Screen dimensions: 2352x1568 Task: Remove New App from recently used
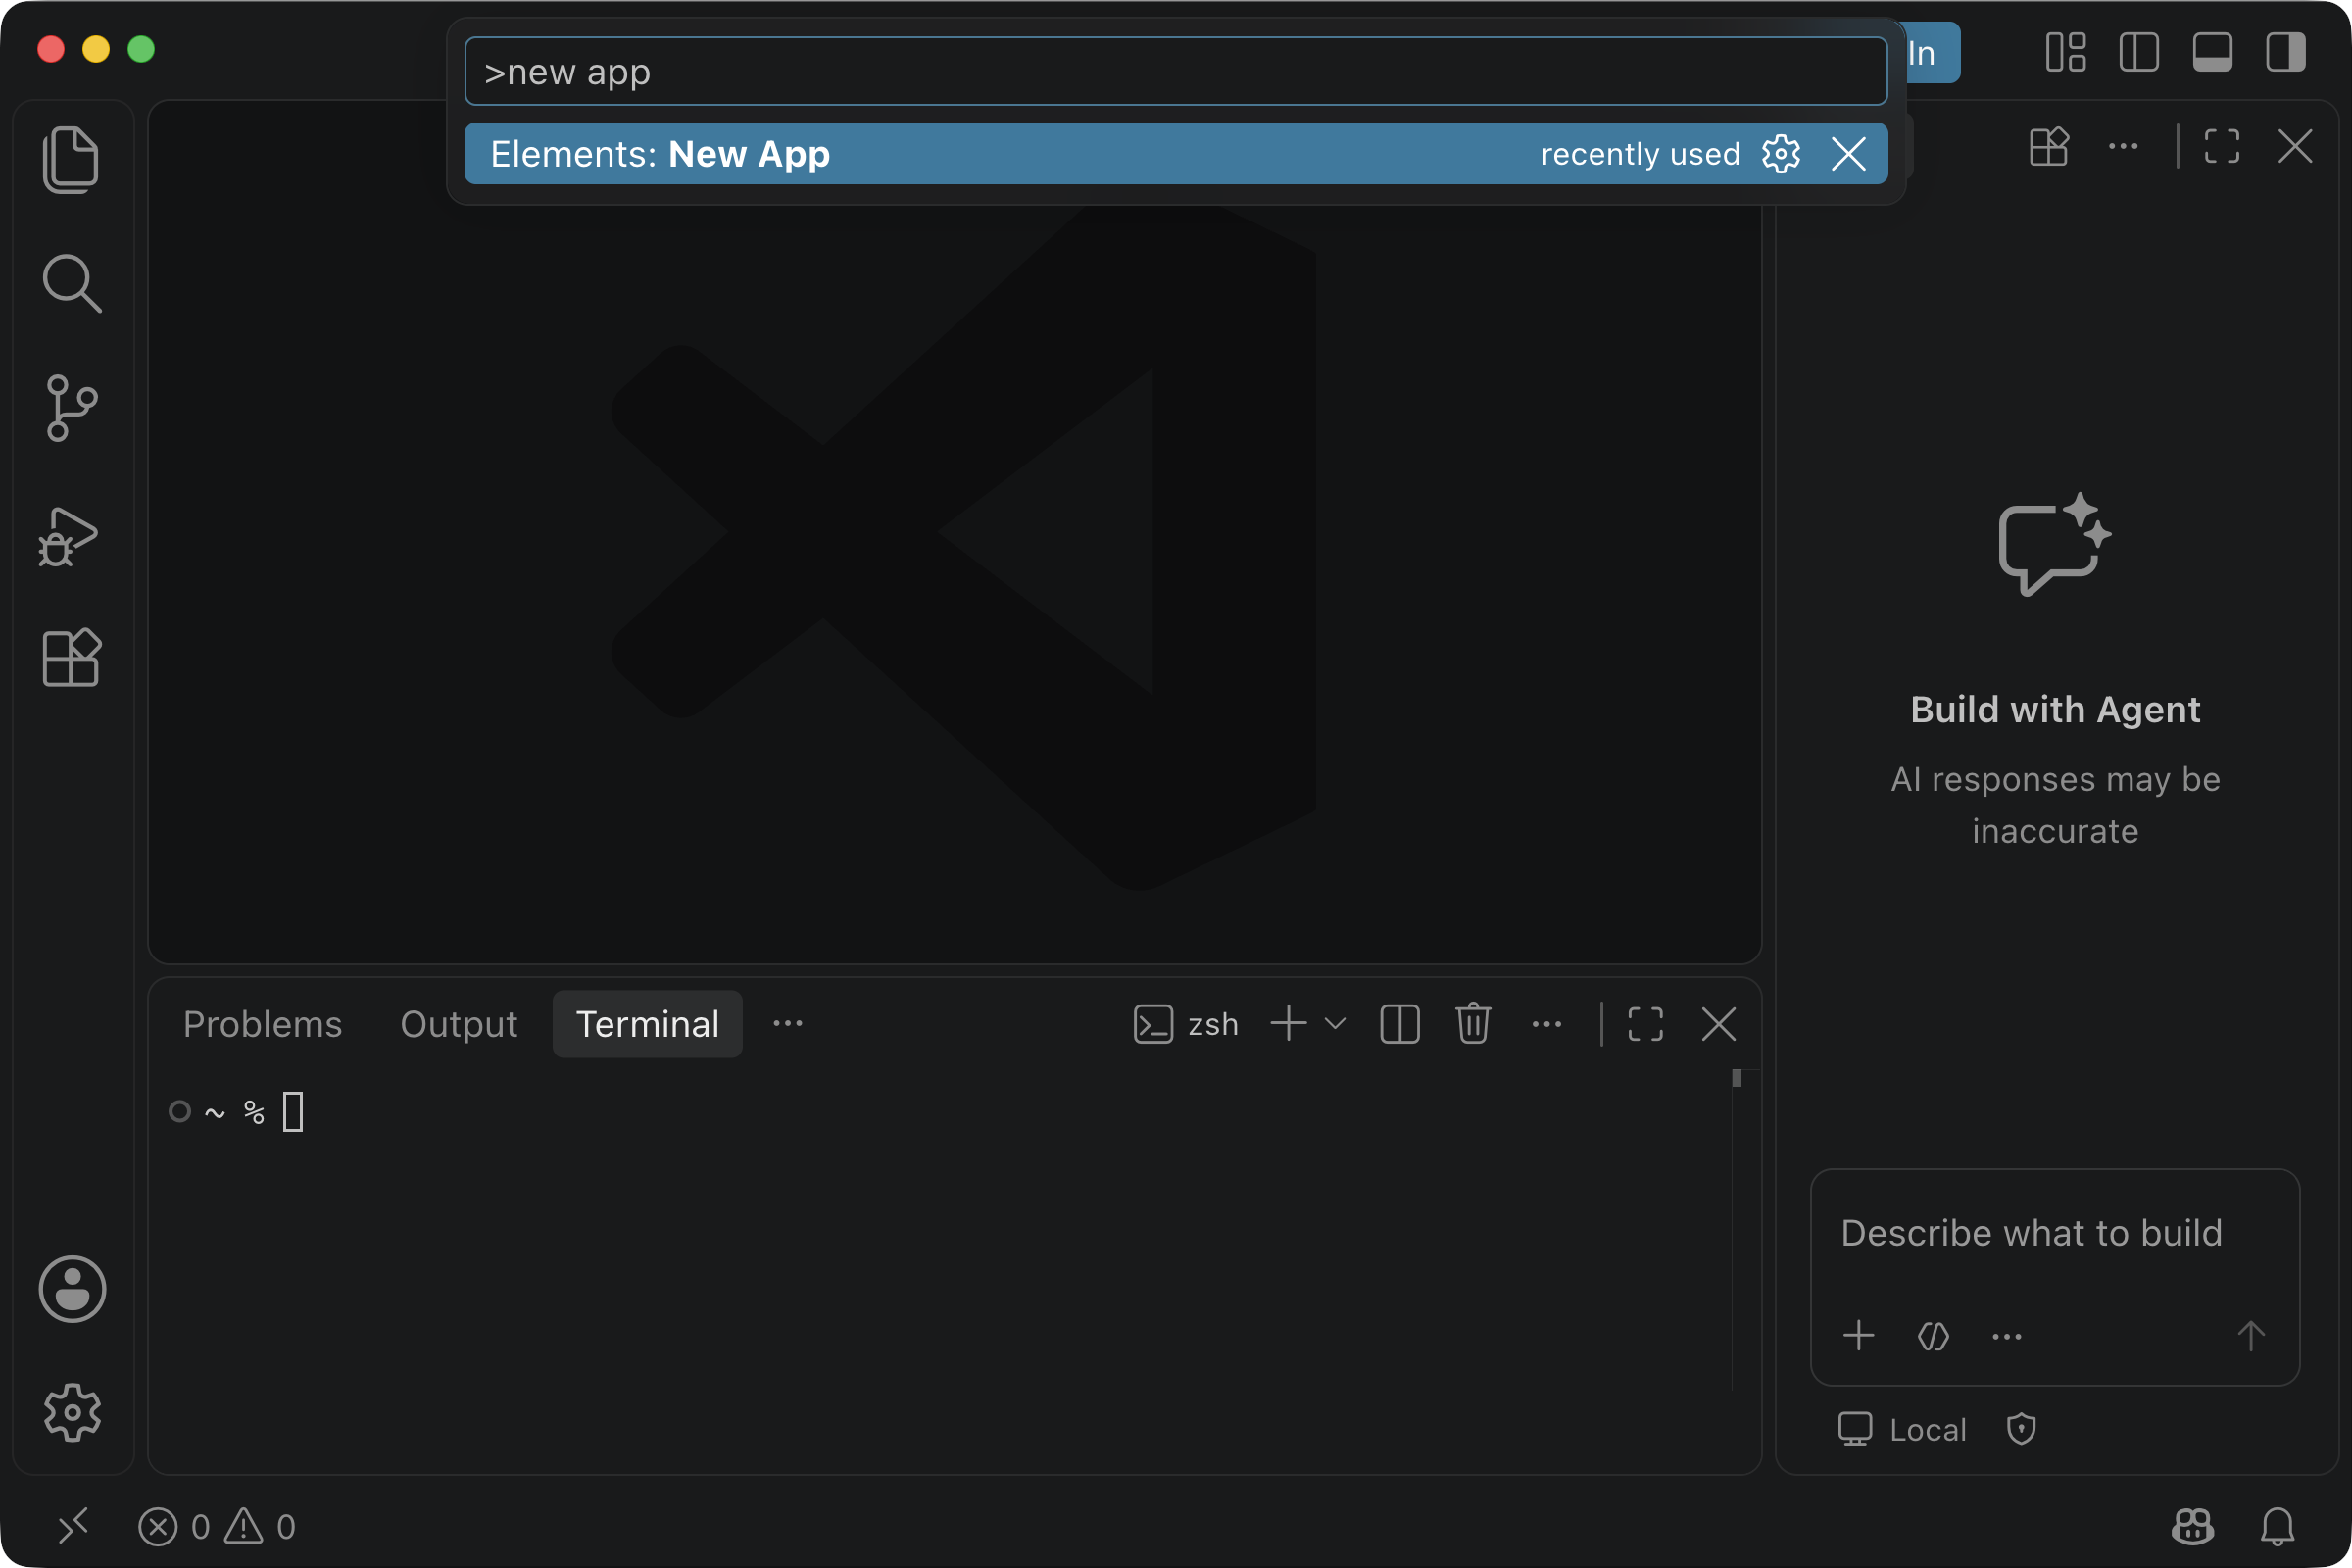[x=1848, y=154]
